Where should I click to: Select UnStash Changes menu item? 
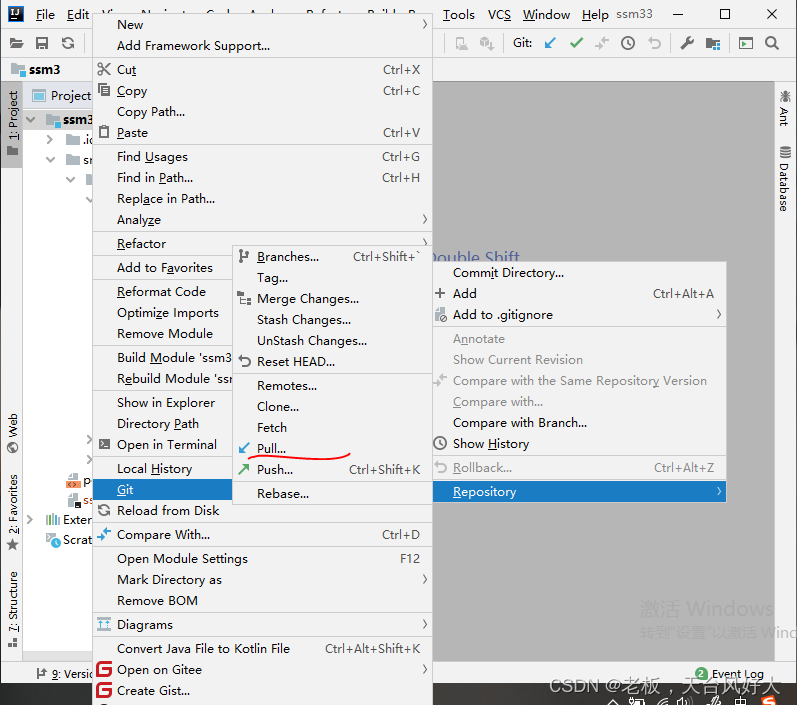[332, 341]
